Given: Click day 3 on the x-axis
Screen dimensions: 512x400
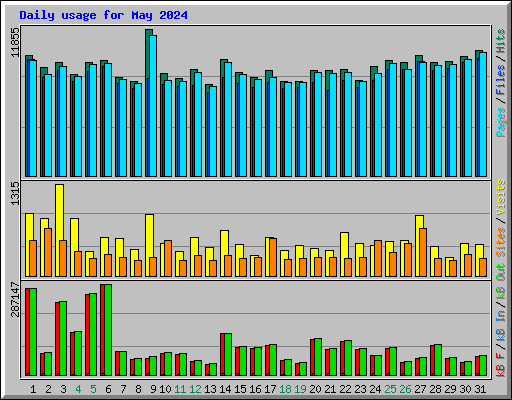Looking at the screenshot, I should coord(63,389).
